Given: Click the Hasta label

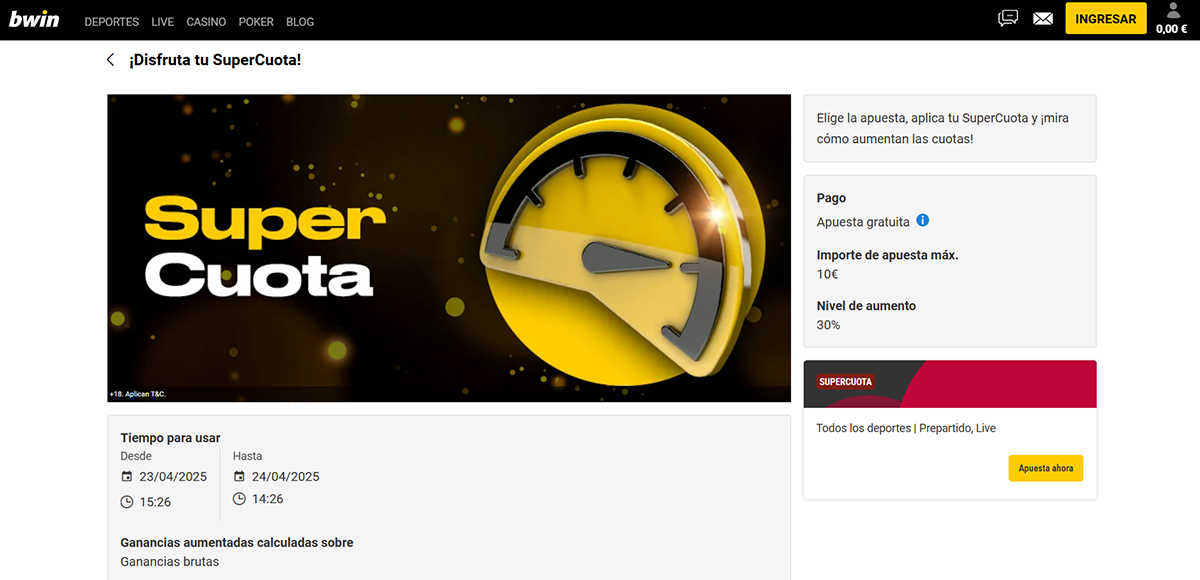Looking at the screenshot, I should point(247,456).
